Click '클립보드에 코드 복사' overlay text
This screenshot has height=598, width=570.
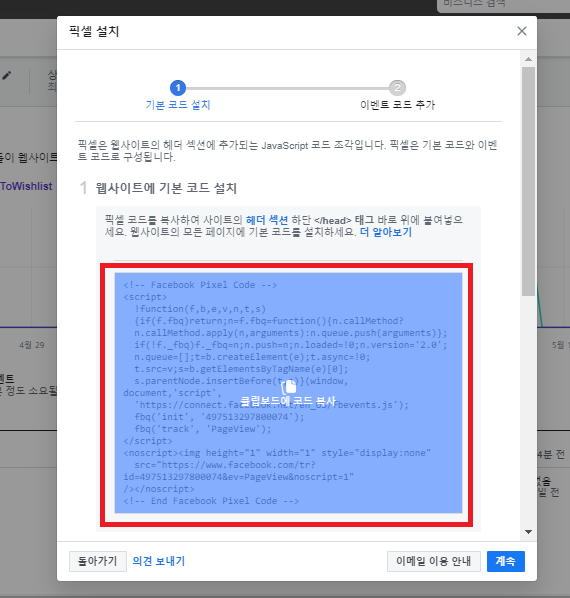coord(288,401)
